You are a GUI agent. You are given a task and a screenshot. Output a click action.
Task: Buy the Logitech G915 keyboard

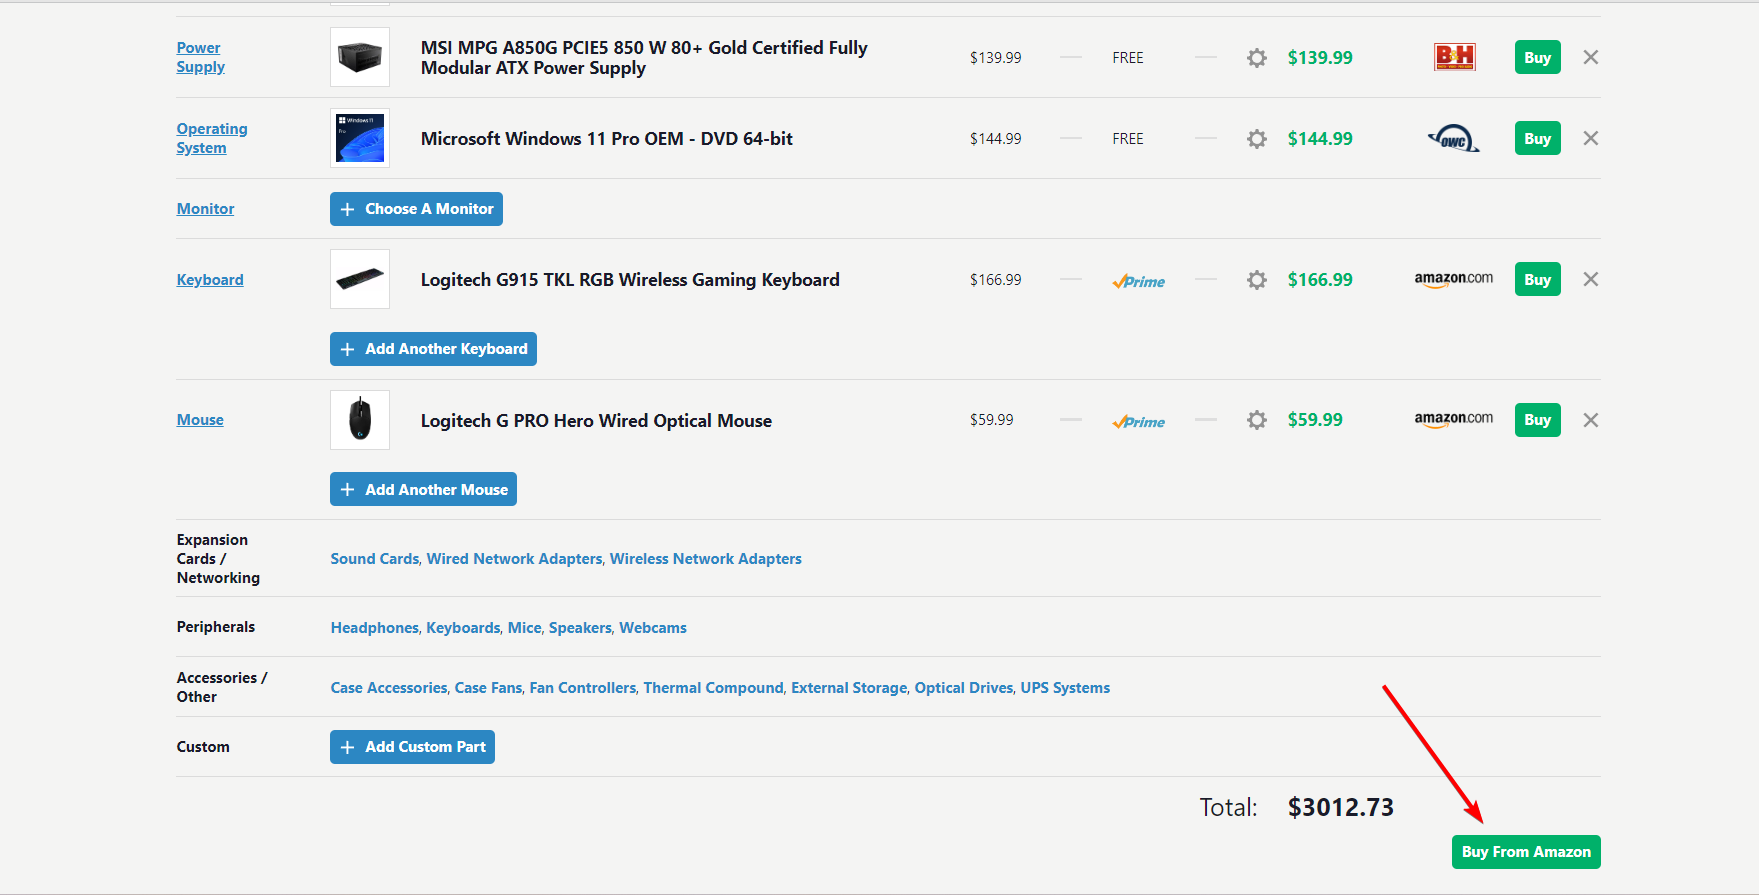pos(1537,280)
